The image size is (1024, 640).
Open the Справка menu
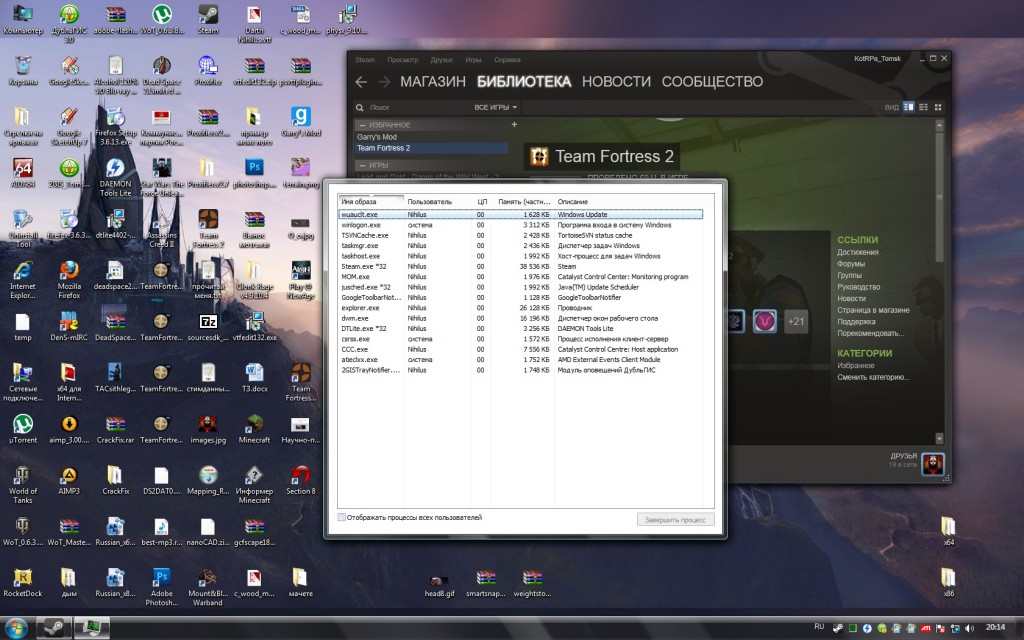click(x=507, y=59)
